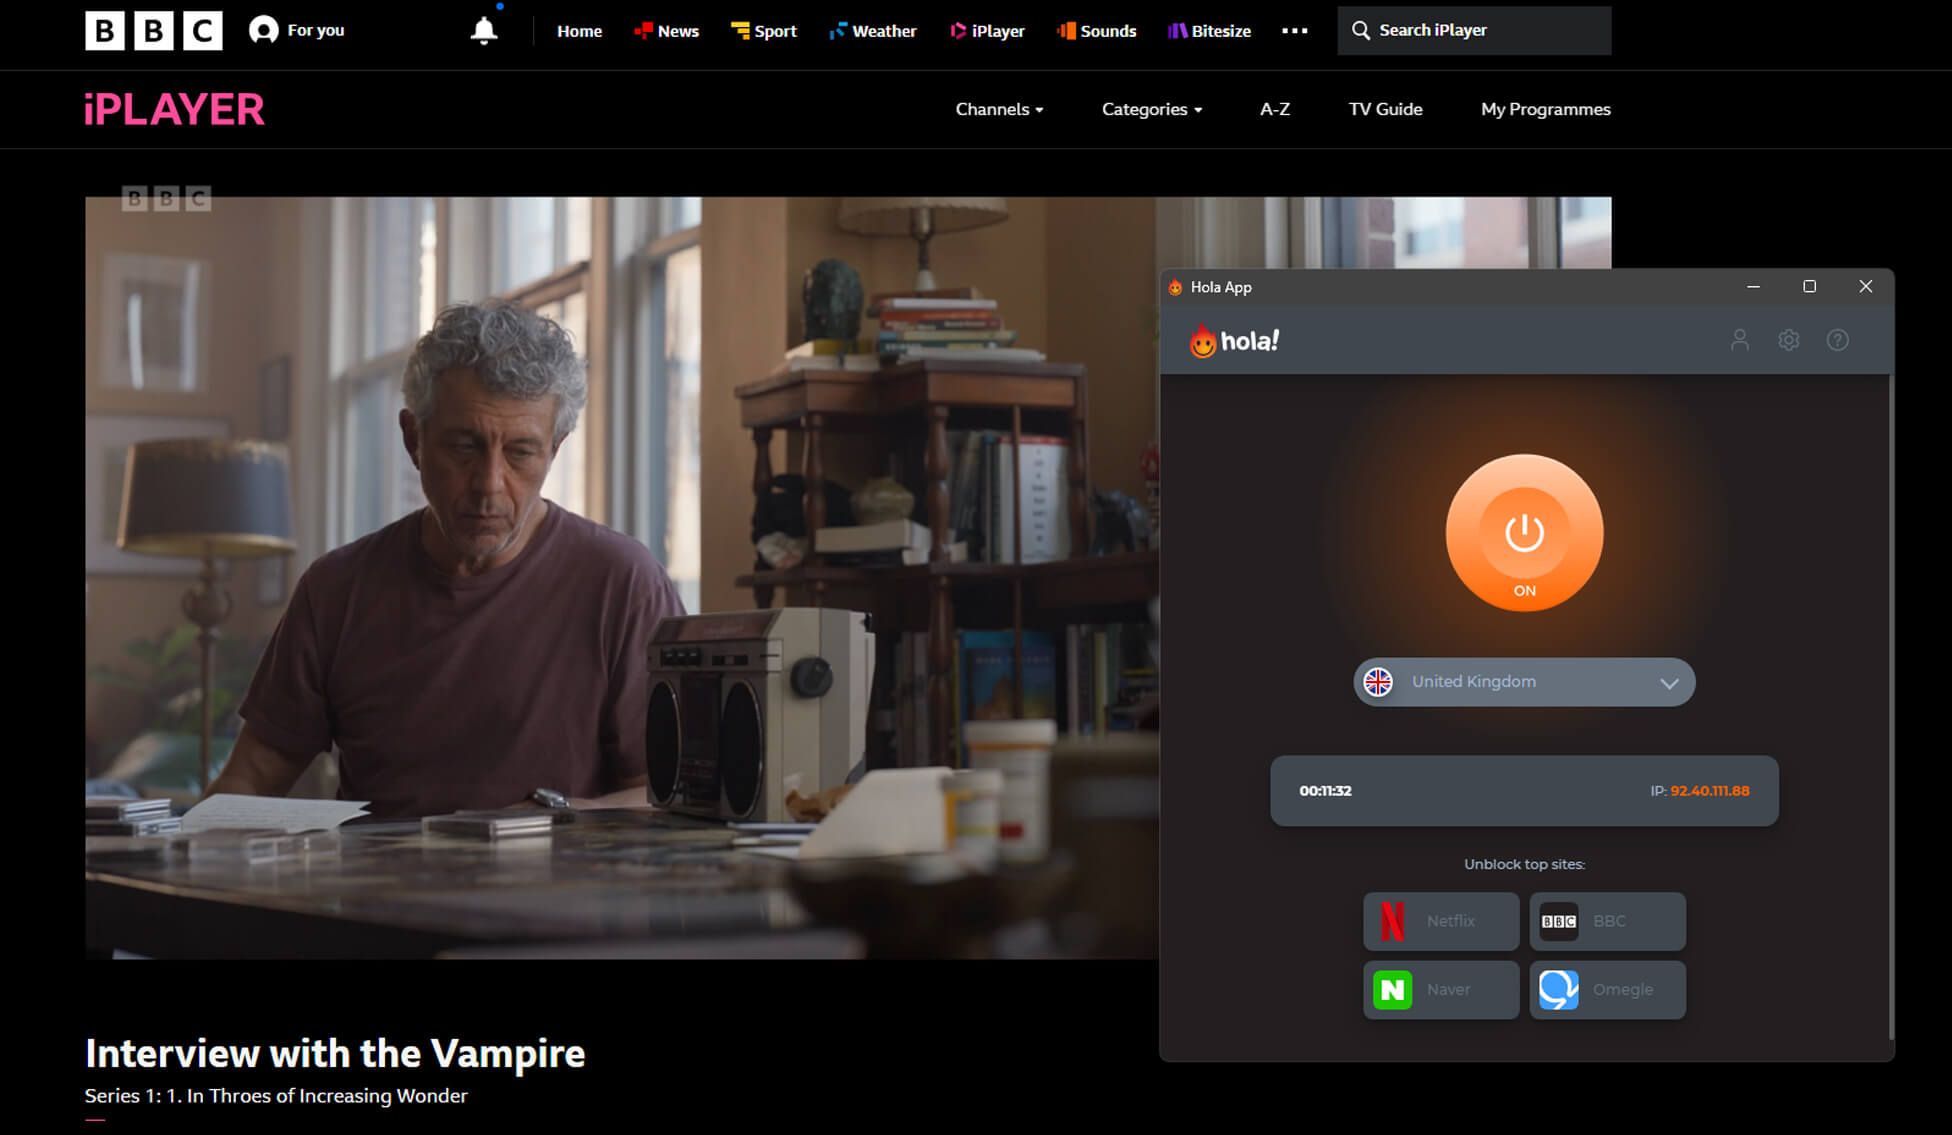The image size is (1952, 1135).
Task: Expand the iPlayer Categories dropdown
Action: [x=1151, y=109]
